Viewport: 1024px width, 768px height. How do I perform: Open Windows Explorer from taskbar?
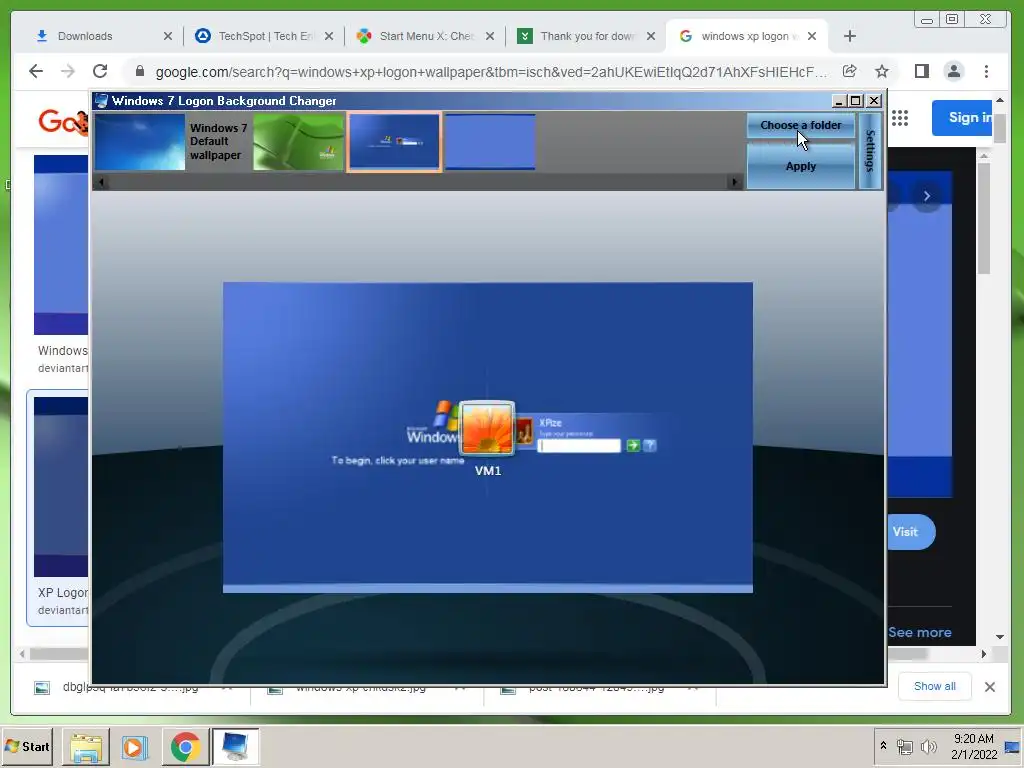point(86,746)
